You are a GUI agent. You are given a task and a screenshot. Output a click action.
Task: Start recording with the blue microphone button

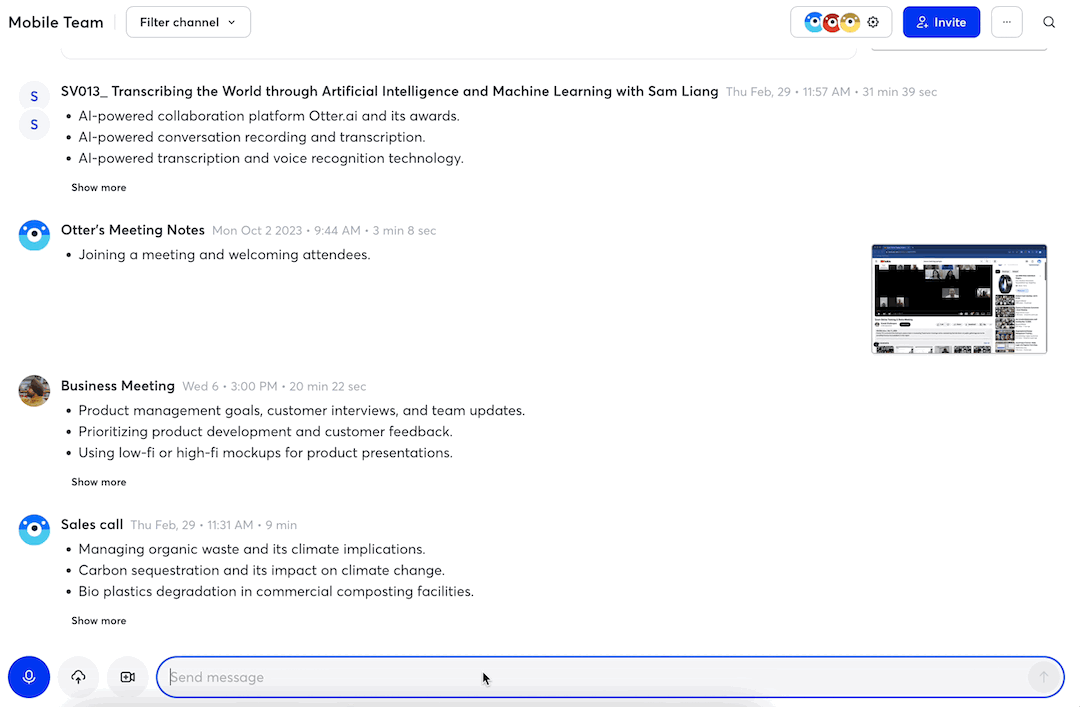(29, 677)
